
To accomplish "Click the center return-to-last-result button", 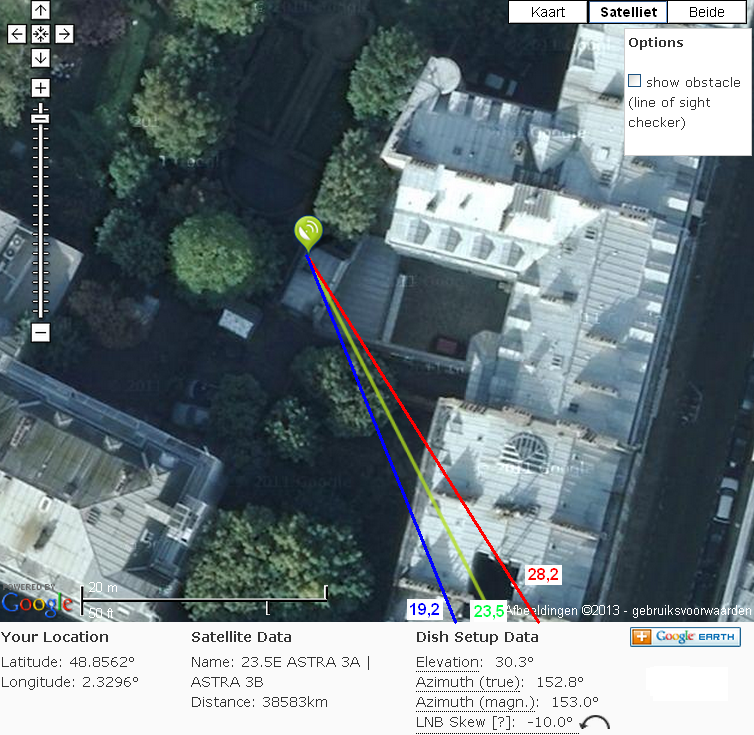I will point(40,34).
